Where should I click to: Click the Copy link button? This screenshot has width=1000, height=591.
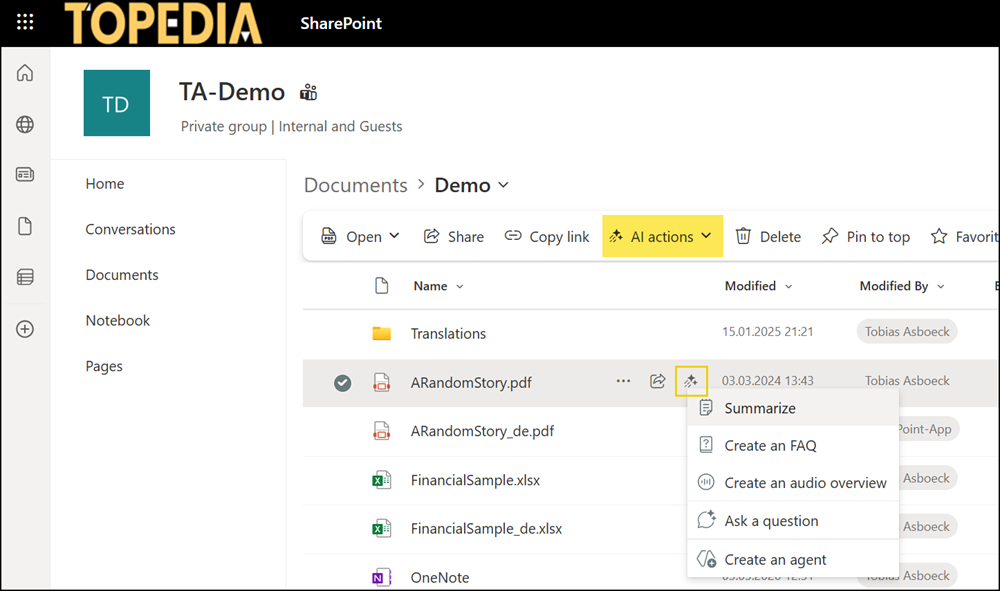tap(547, 237)
